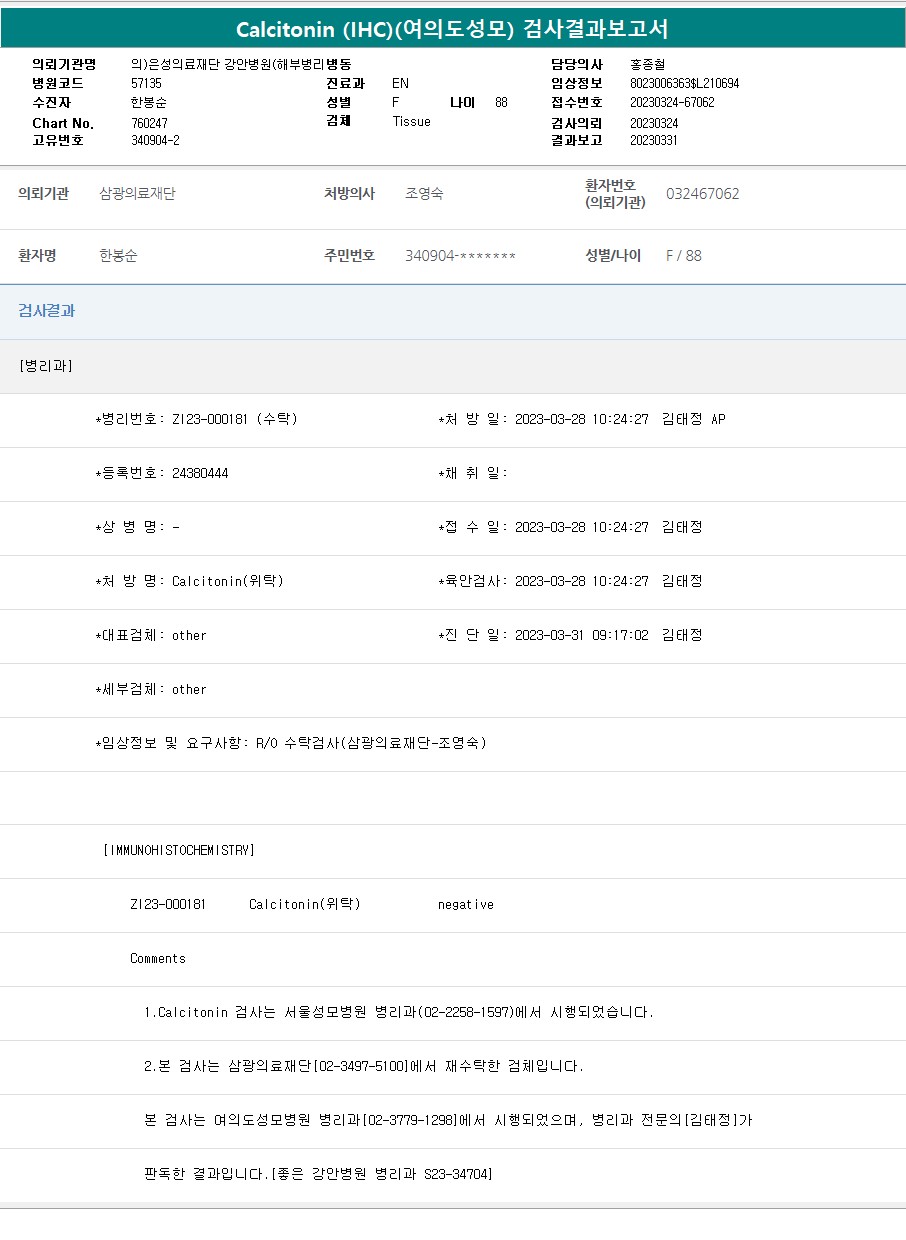This screenshot has height=1240, width=906.
Task: Click the negative result value
Action: [465, 904]
